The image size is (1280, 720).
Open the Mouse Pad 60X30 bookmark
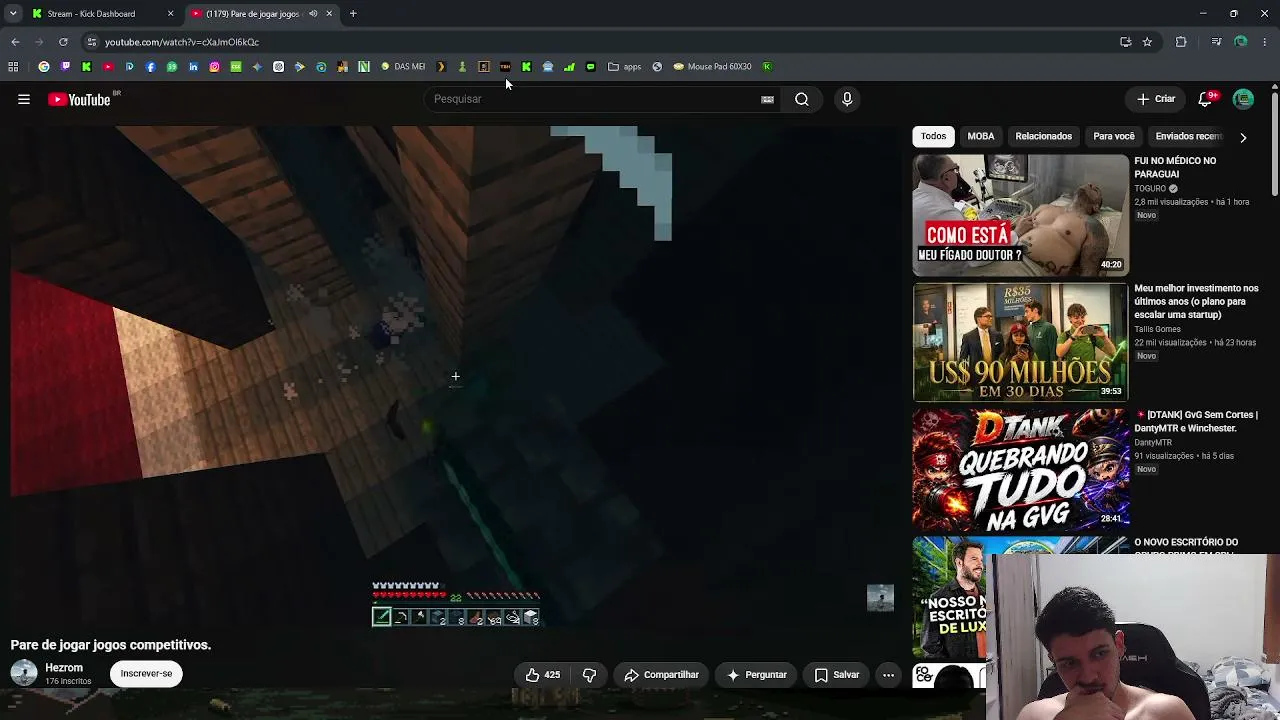click(x=713, y=67)
